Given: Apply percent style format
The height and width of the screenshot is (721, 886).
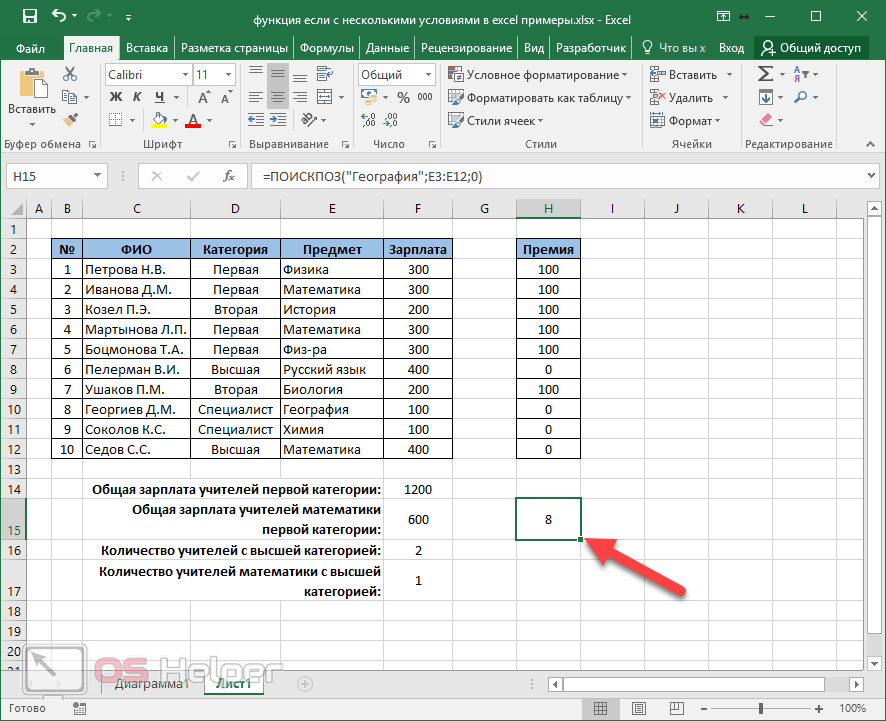Looking at the screenshot, I should 403,97.
